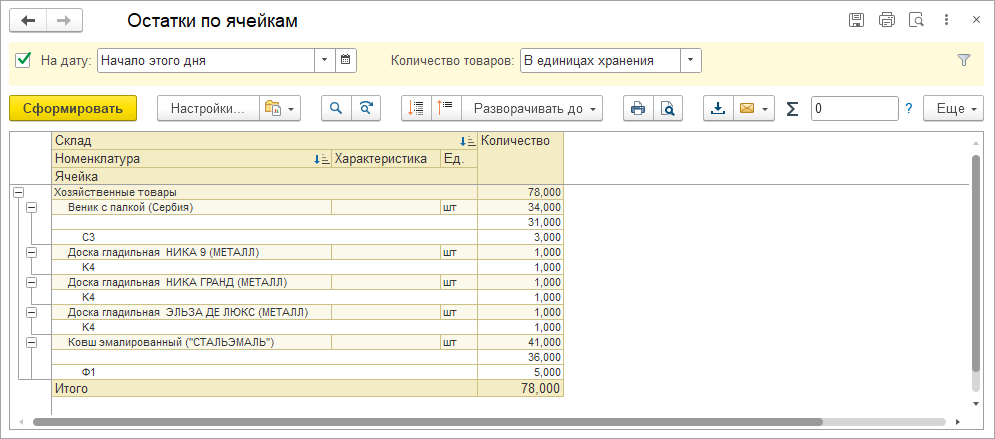Select K4 cell under НИКА ГРАНД

coord(264,297)
